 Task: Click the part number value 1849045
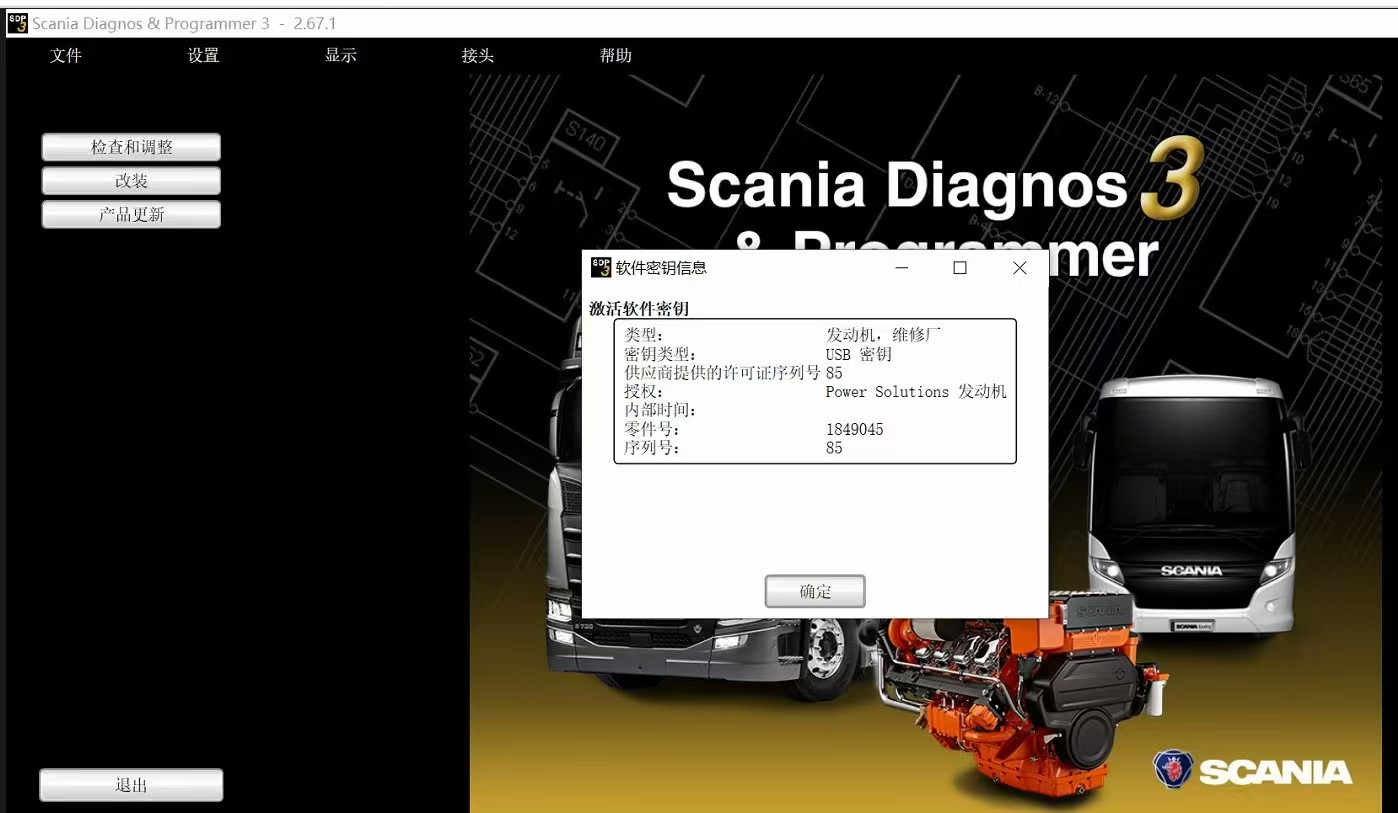point(854,430)
